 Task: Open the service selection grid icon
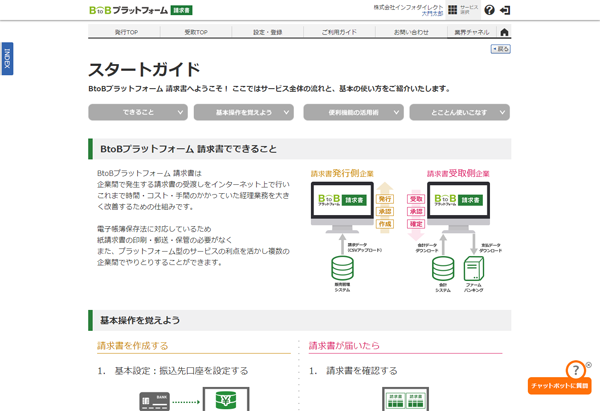(453, 10)
